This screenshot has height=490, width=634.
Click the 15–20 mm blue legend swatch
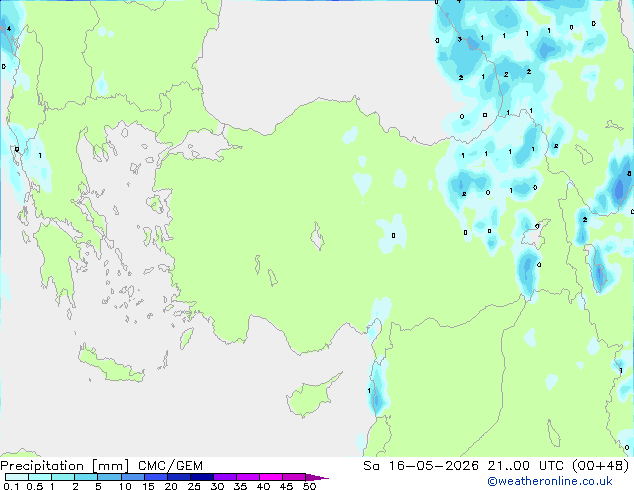tap(156, 477)
